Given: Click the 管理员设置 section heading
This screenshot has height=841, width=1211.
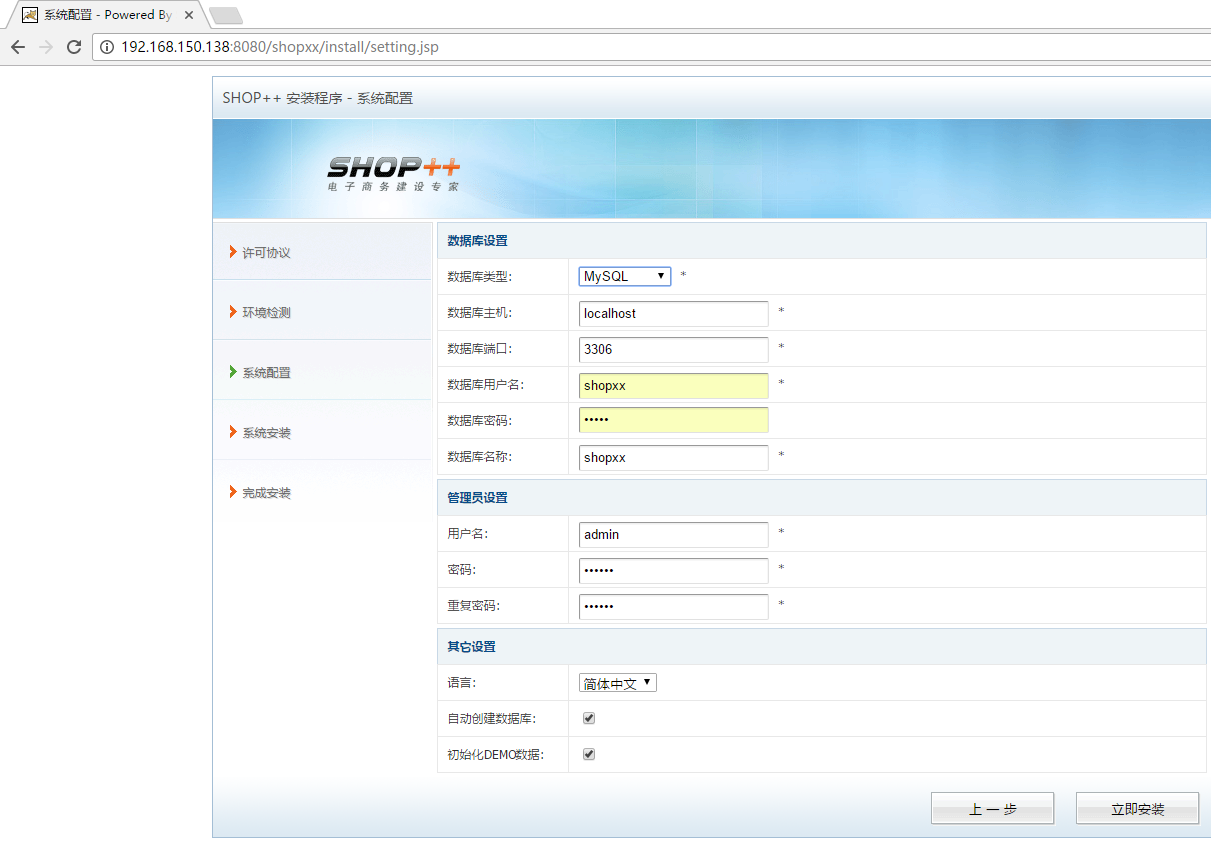Looking at the screenshot, I should pyautogui.click(x=477, y=498).
